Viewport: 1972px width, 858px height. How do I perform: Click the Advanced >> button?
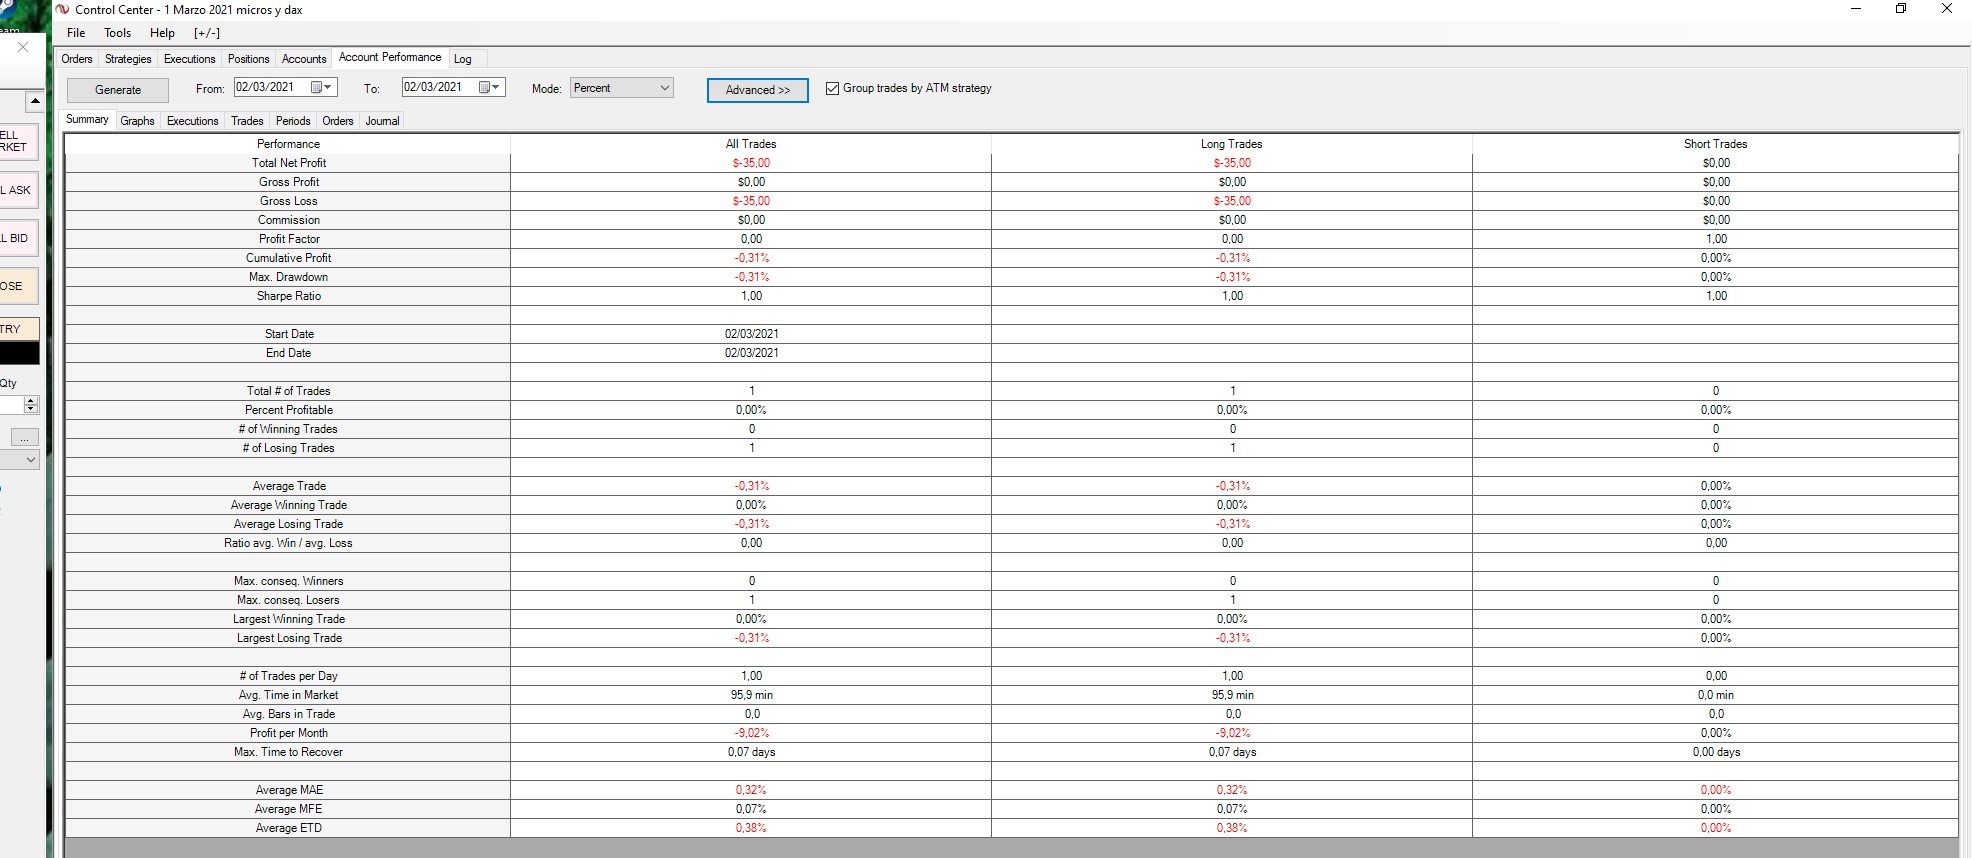point(758,90)
